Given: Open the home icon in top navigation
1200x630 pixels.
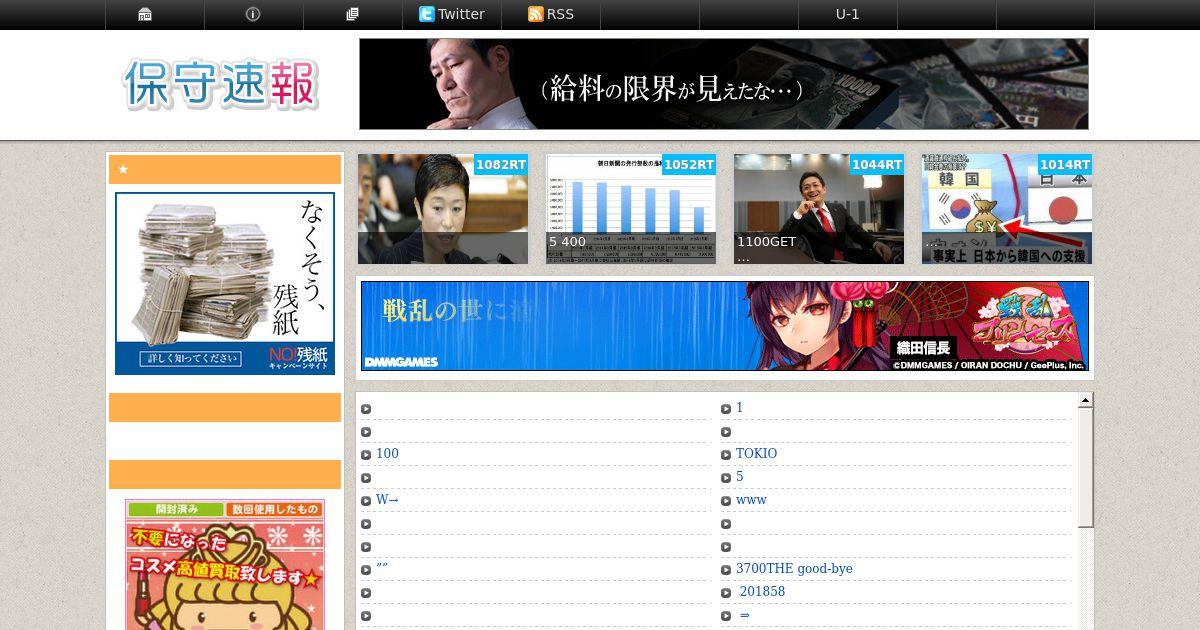Looking at the screenshot, I should [x=145, y=14].
